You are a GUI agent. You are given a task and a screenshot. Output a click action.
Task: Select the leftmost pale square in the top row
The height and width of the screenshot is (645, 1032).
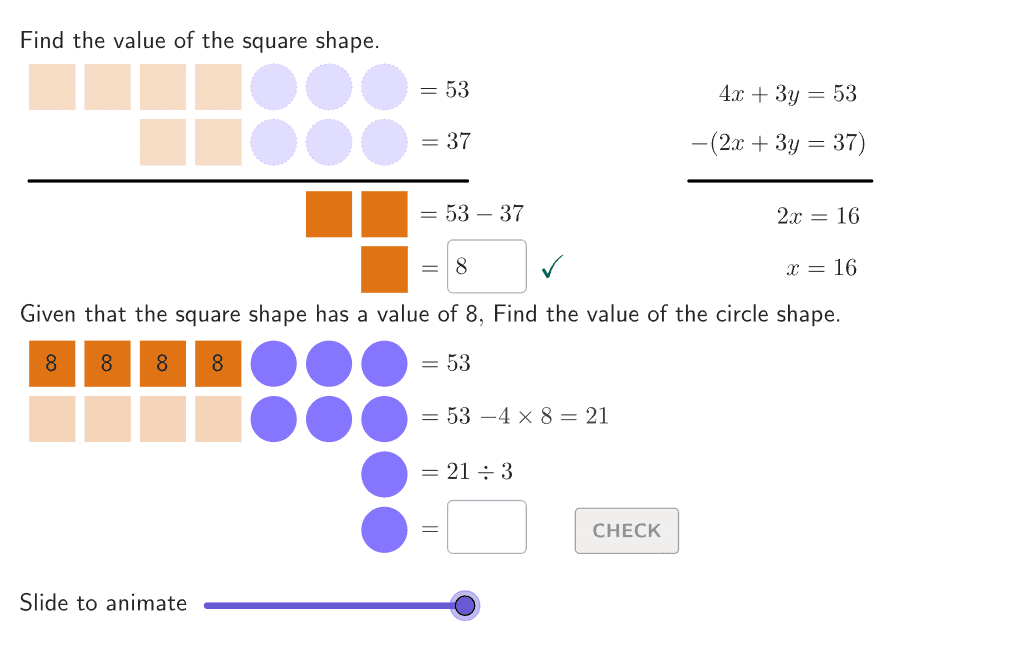tap(52, 87)
